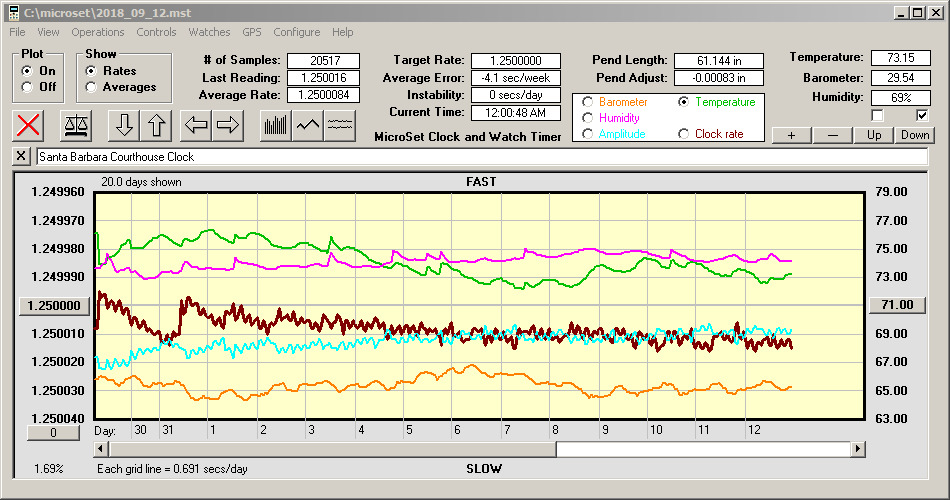Select the Amplitude trace option

(x=587, y=134)
